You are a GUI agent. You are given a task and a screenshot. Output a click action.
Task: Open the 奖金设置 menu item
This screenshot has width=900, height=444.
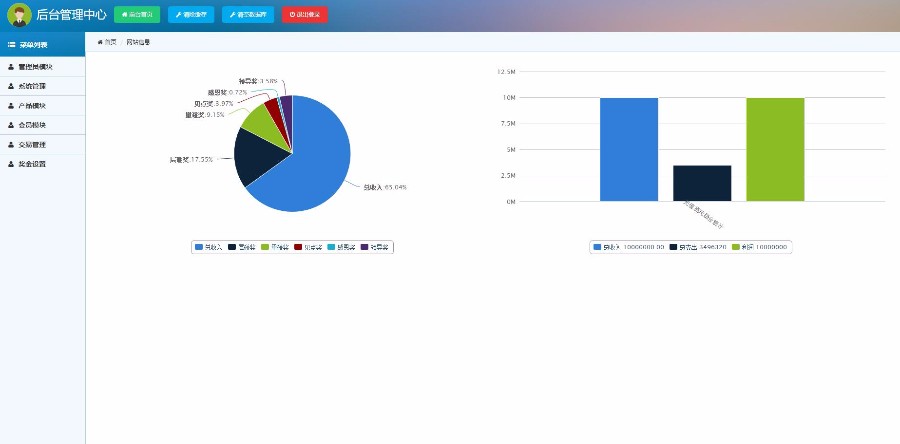[42, 164]
